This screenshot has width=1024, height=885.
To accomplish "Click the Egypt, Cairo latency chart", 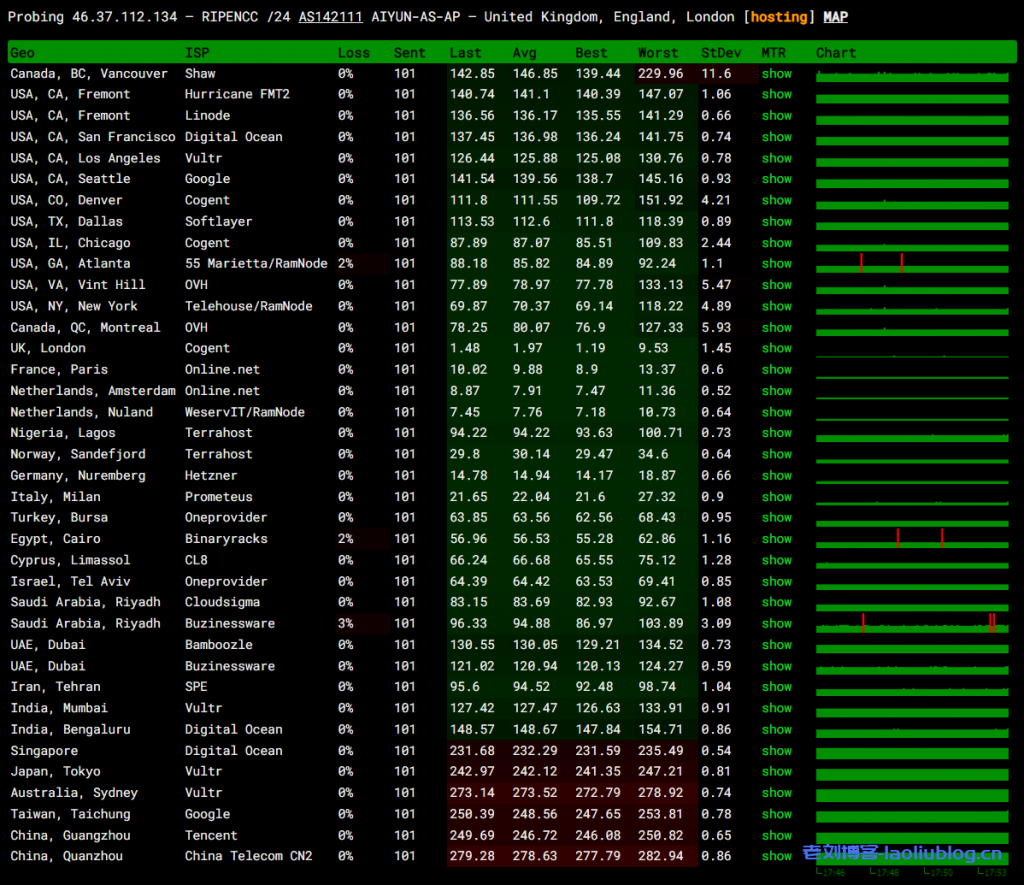I will coord(911,539).
